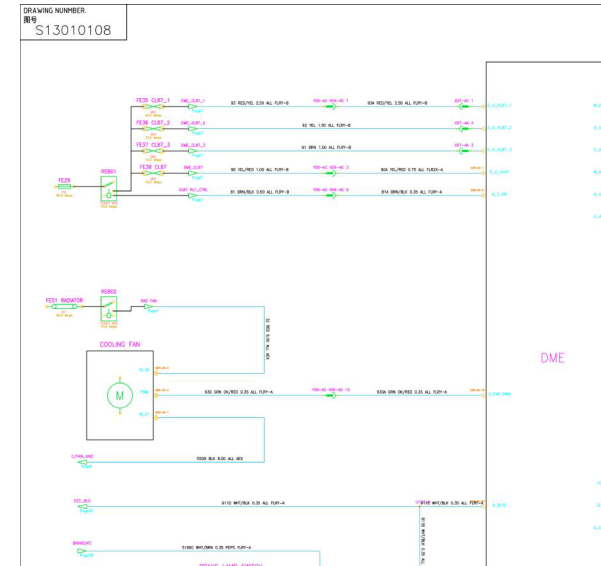601x566 pixels.
Task: Click the ESC_BUS signal label
Action: [x=82, y=501]
